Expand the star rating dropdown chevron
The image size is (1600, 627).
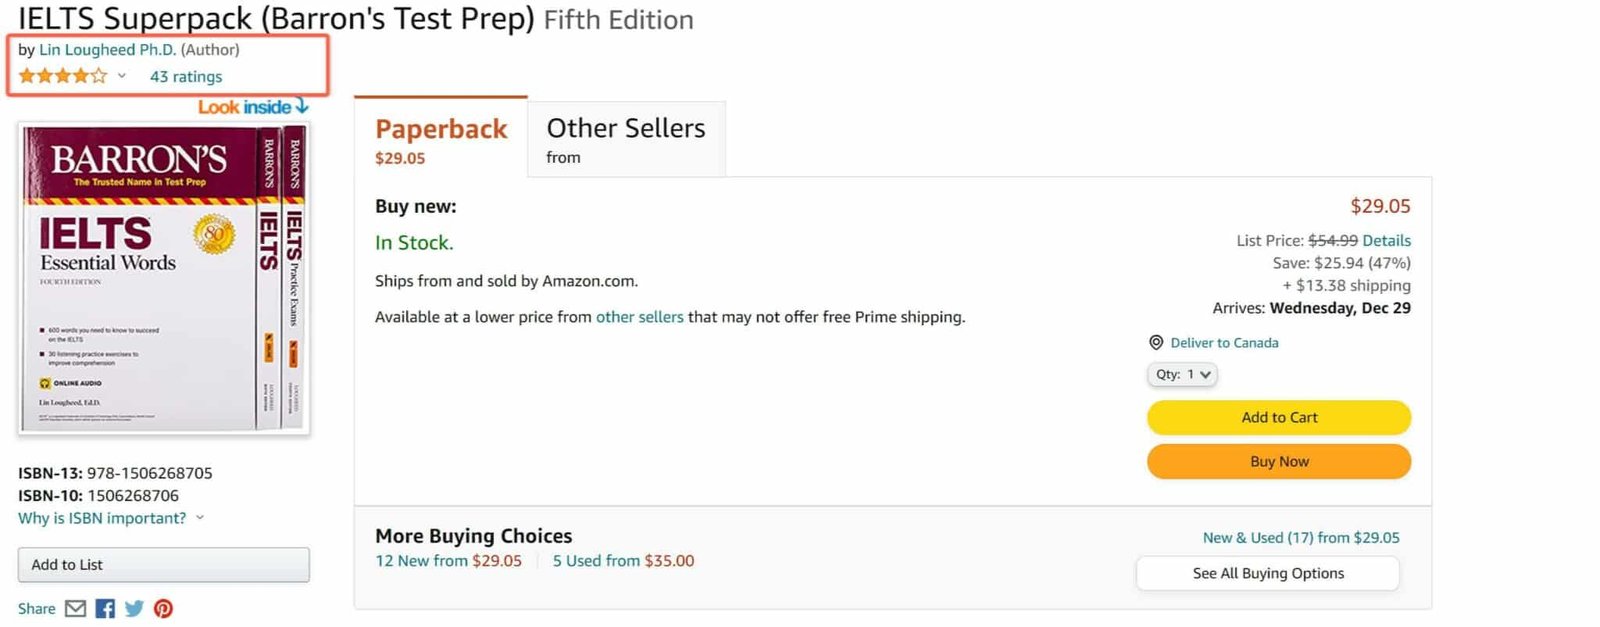pos(122,76)
